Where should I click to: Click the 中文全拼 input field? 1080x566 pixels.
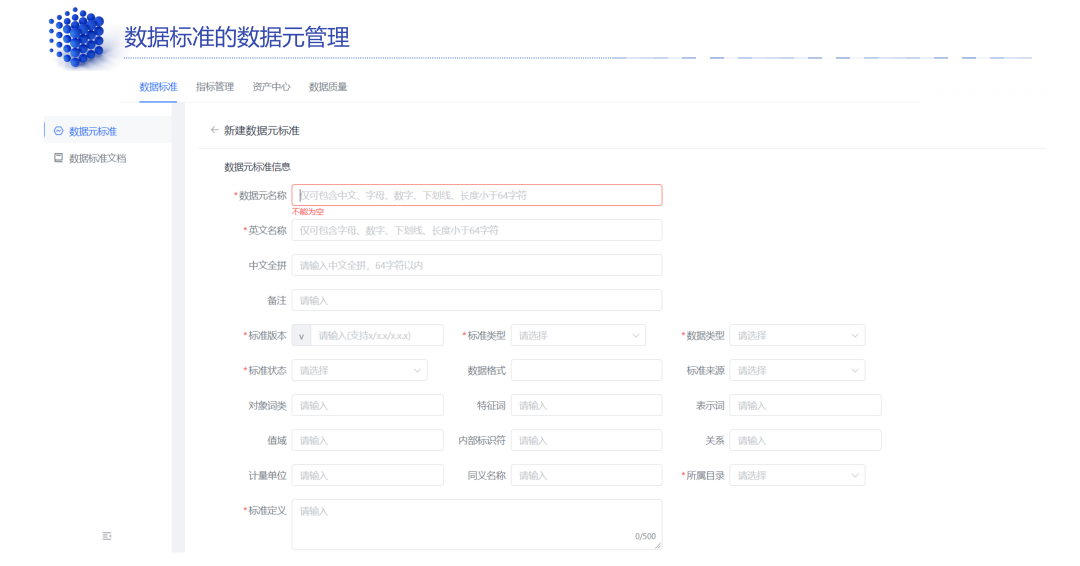click(x=477, y=265)
